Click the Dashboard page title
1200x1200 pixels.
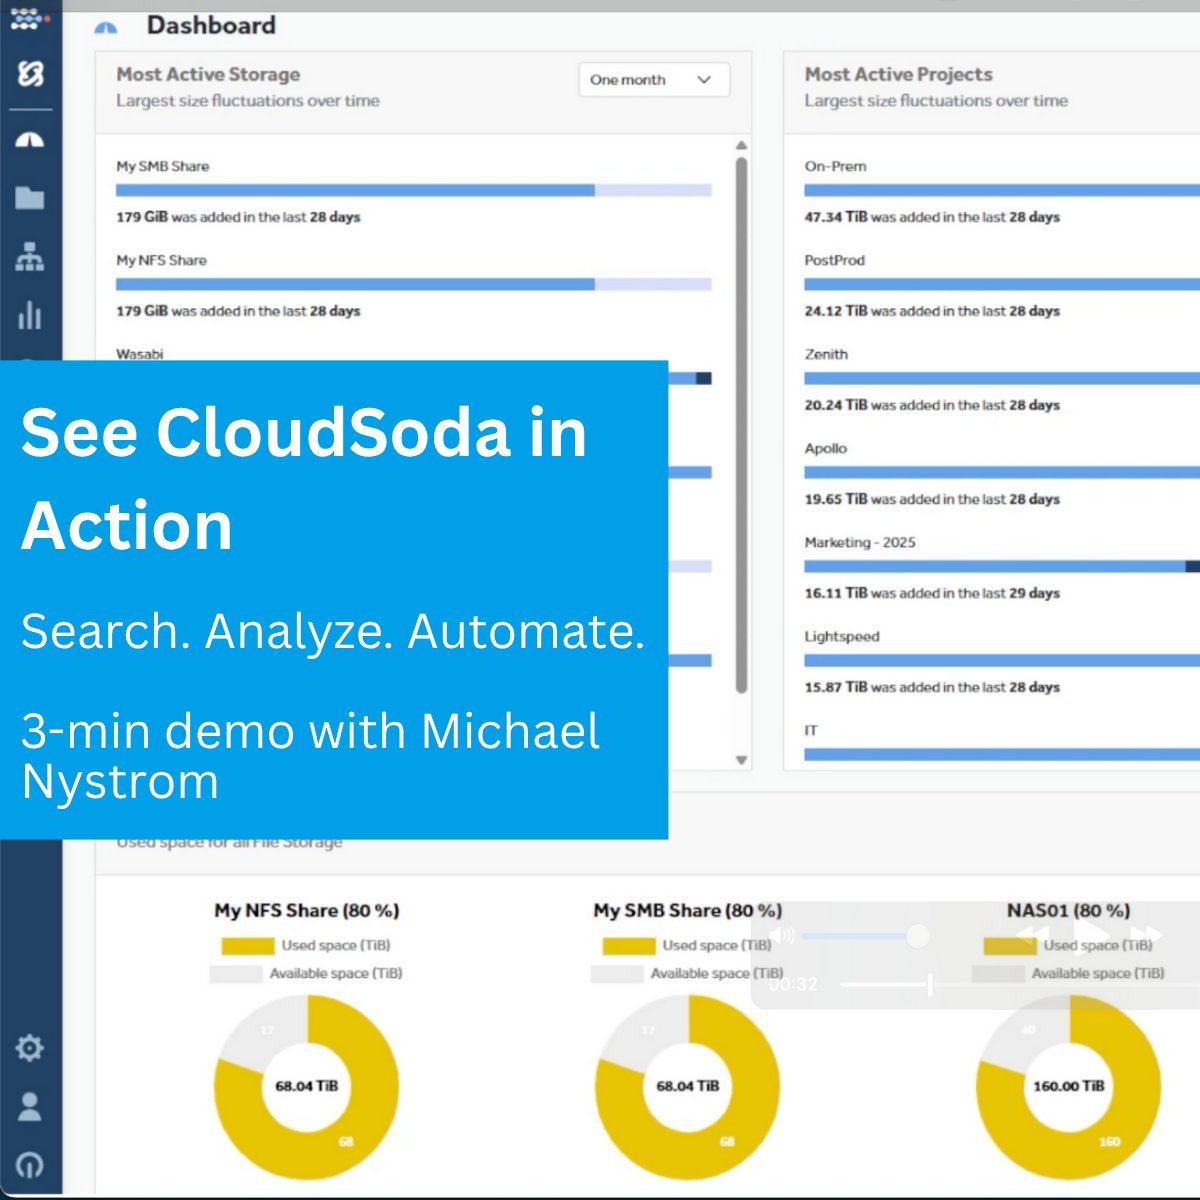click(x=211, y=25)
